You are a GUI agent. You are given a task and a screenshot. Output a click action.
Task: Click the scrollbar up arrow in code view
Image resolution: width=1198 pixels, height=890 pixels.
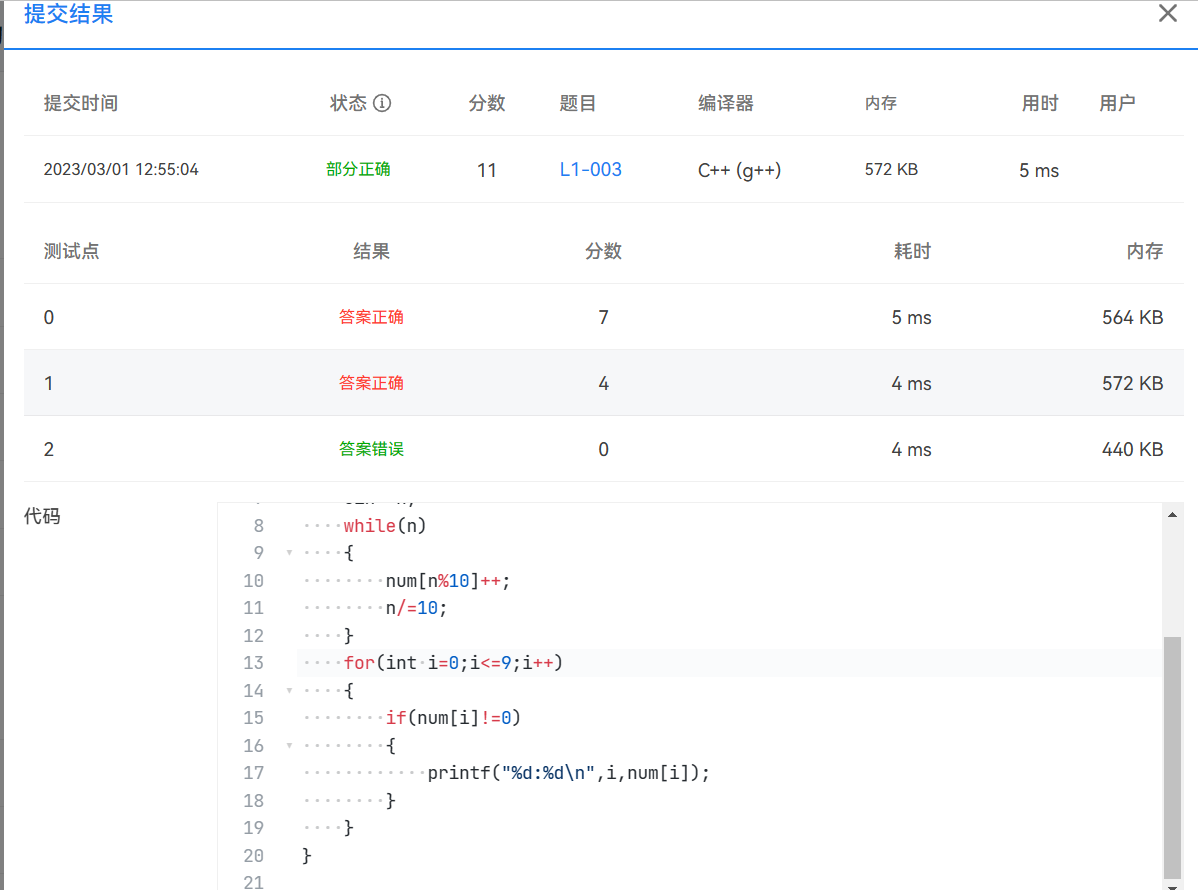(x=1172, y=513)
